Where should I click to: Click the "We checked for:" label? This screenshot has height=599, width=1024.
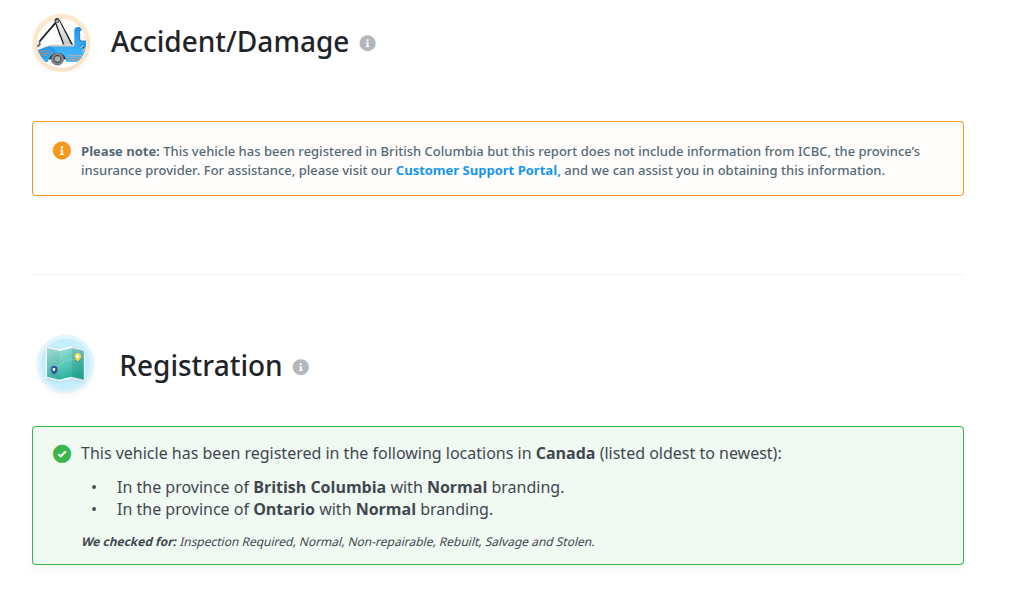129,542
